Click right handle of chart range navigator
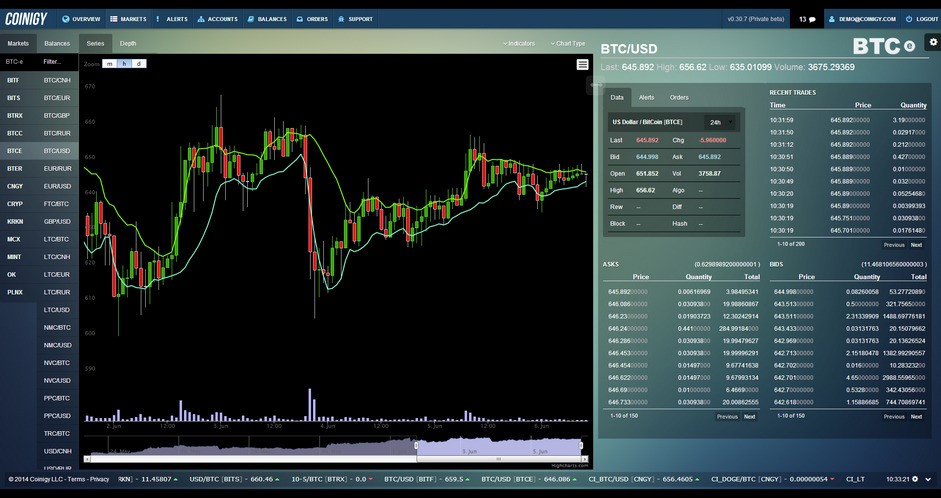The image size is (941, 498). tap(581, 445)
